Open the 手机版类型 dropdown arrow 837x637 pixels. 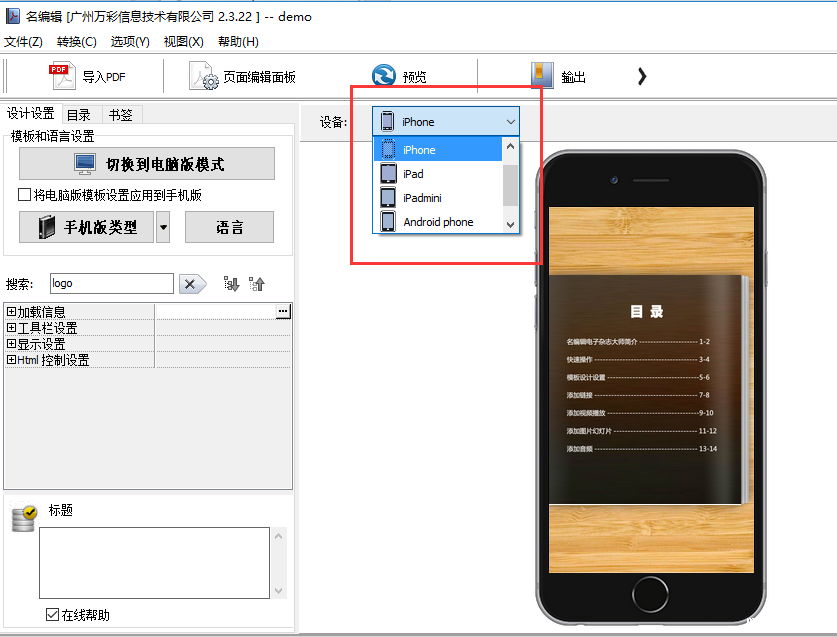coord(163,227)
